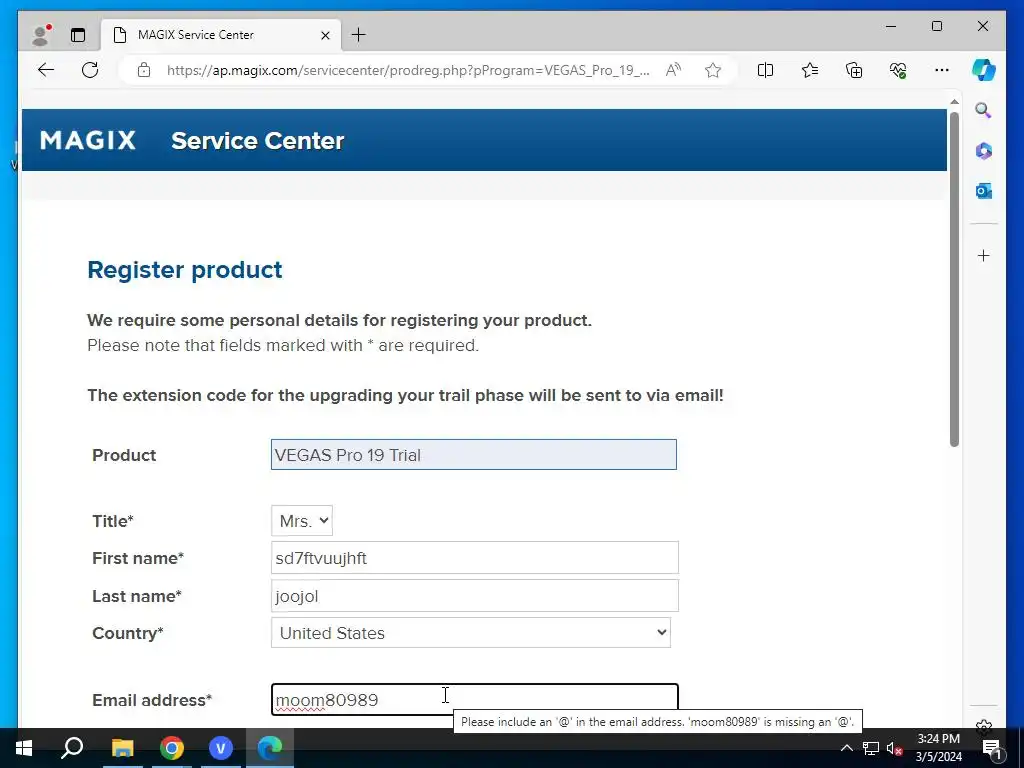The height and width of the screenshot is (768, 1024).
Task: Open the Outlook sidebar app
Action: point(984,191)
